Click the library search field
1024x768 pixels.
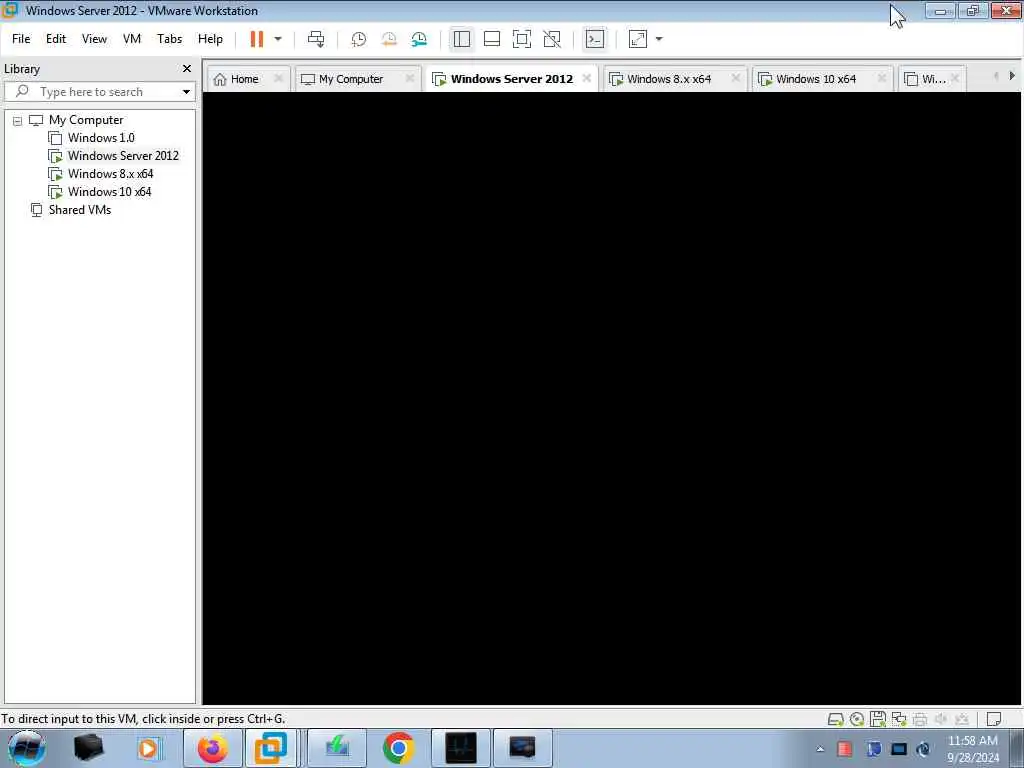(98, 91)
